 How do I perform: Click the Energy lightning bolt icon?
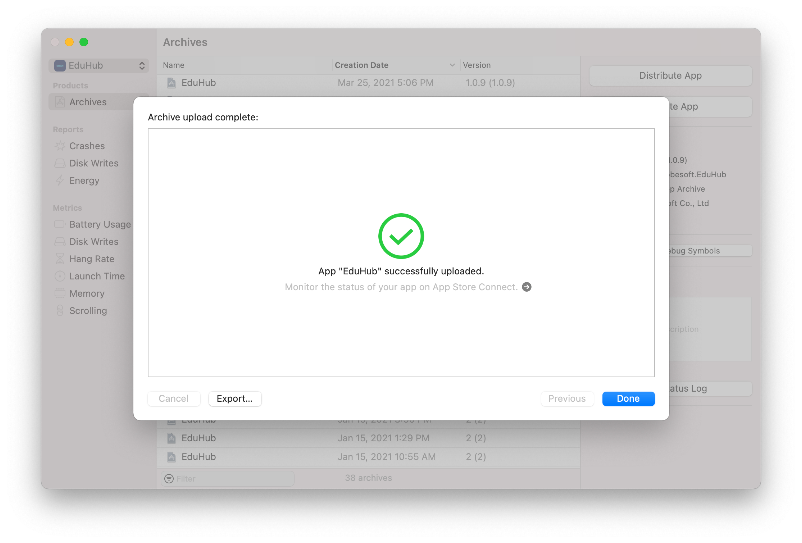click(60, 180)
